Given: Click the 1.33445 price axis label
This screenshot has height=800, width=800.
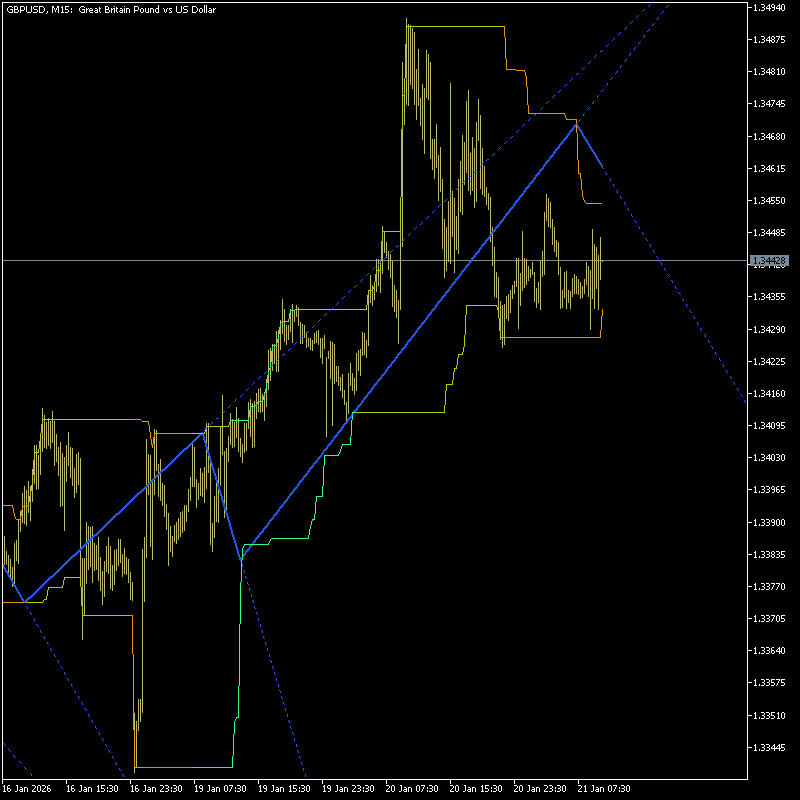Looking at the screenshot, I should (x=771, y=747).
